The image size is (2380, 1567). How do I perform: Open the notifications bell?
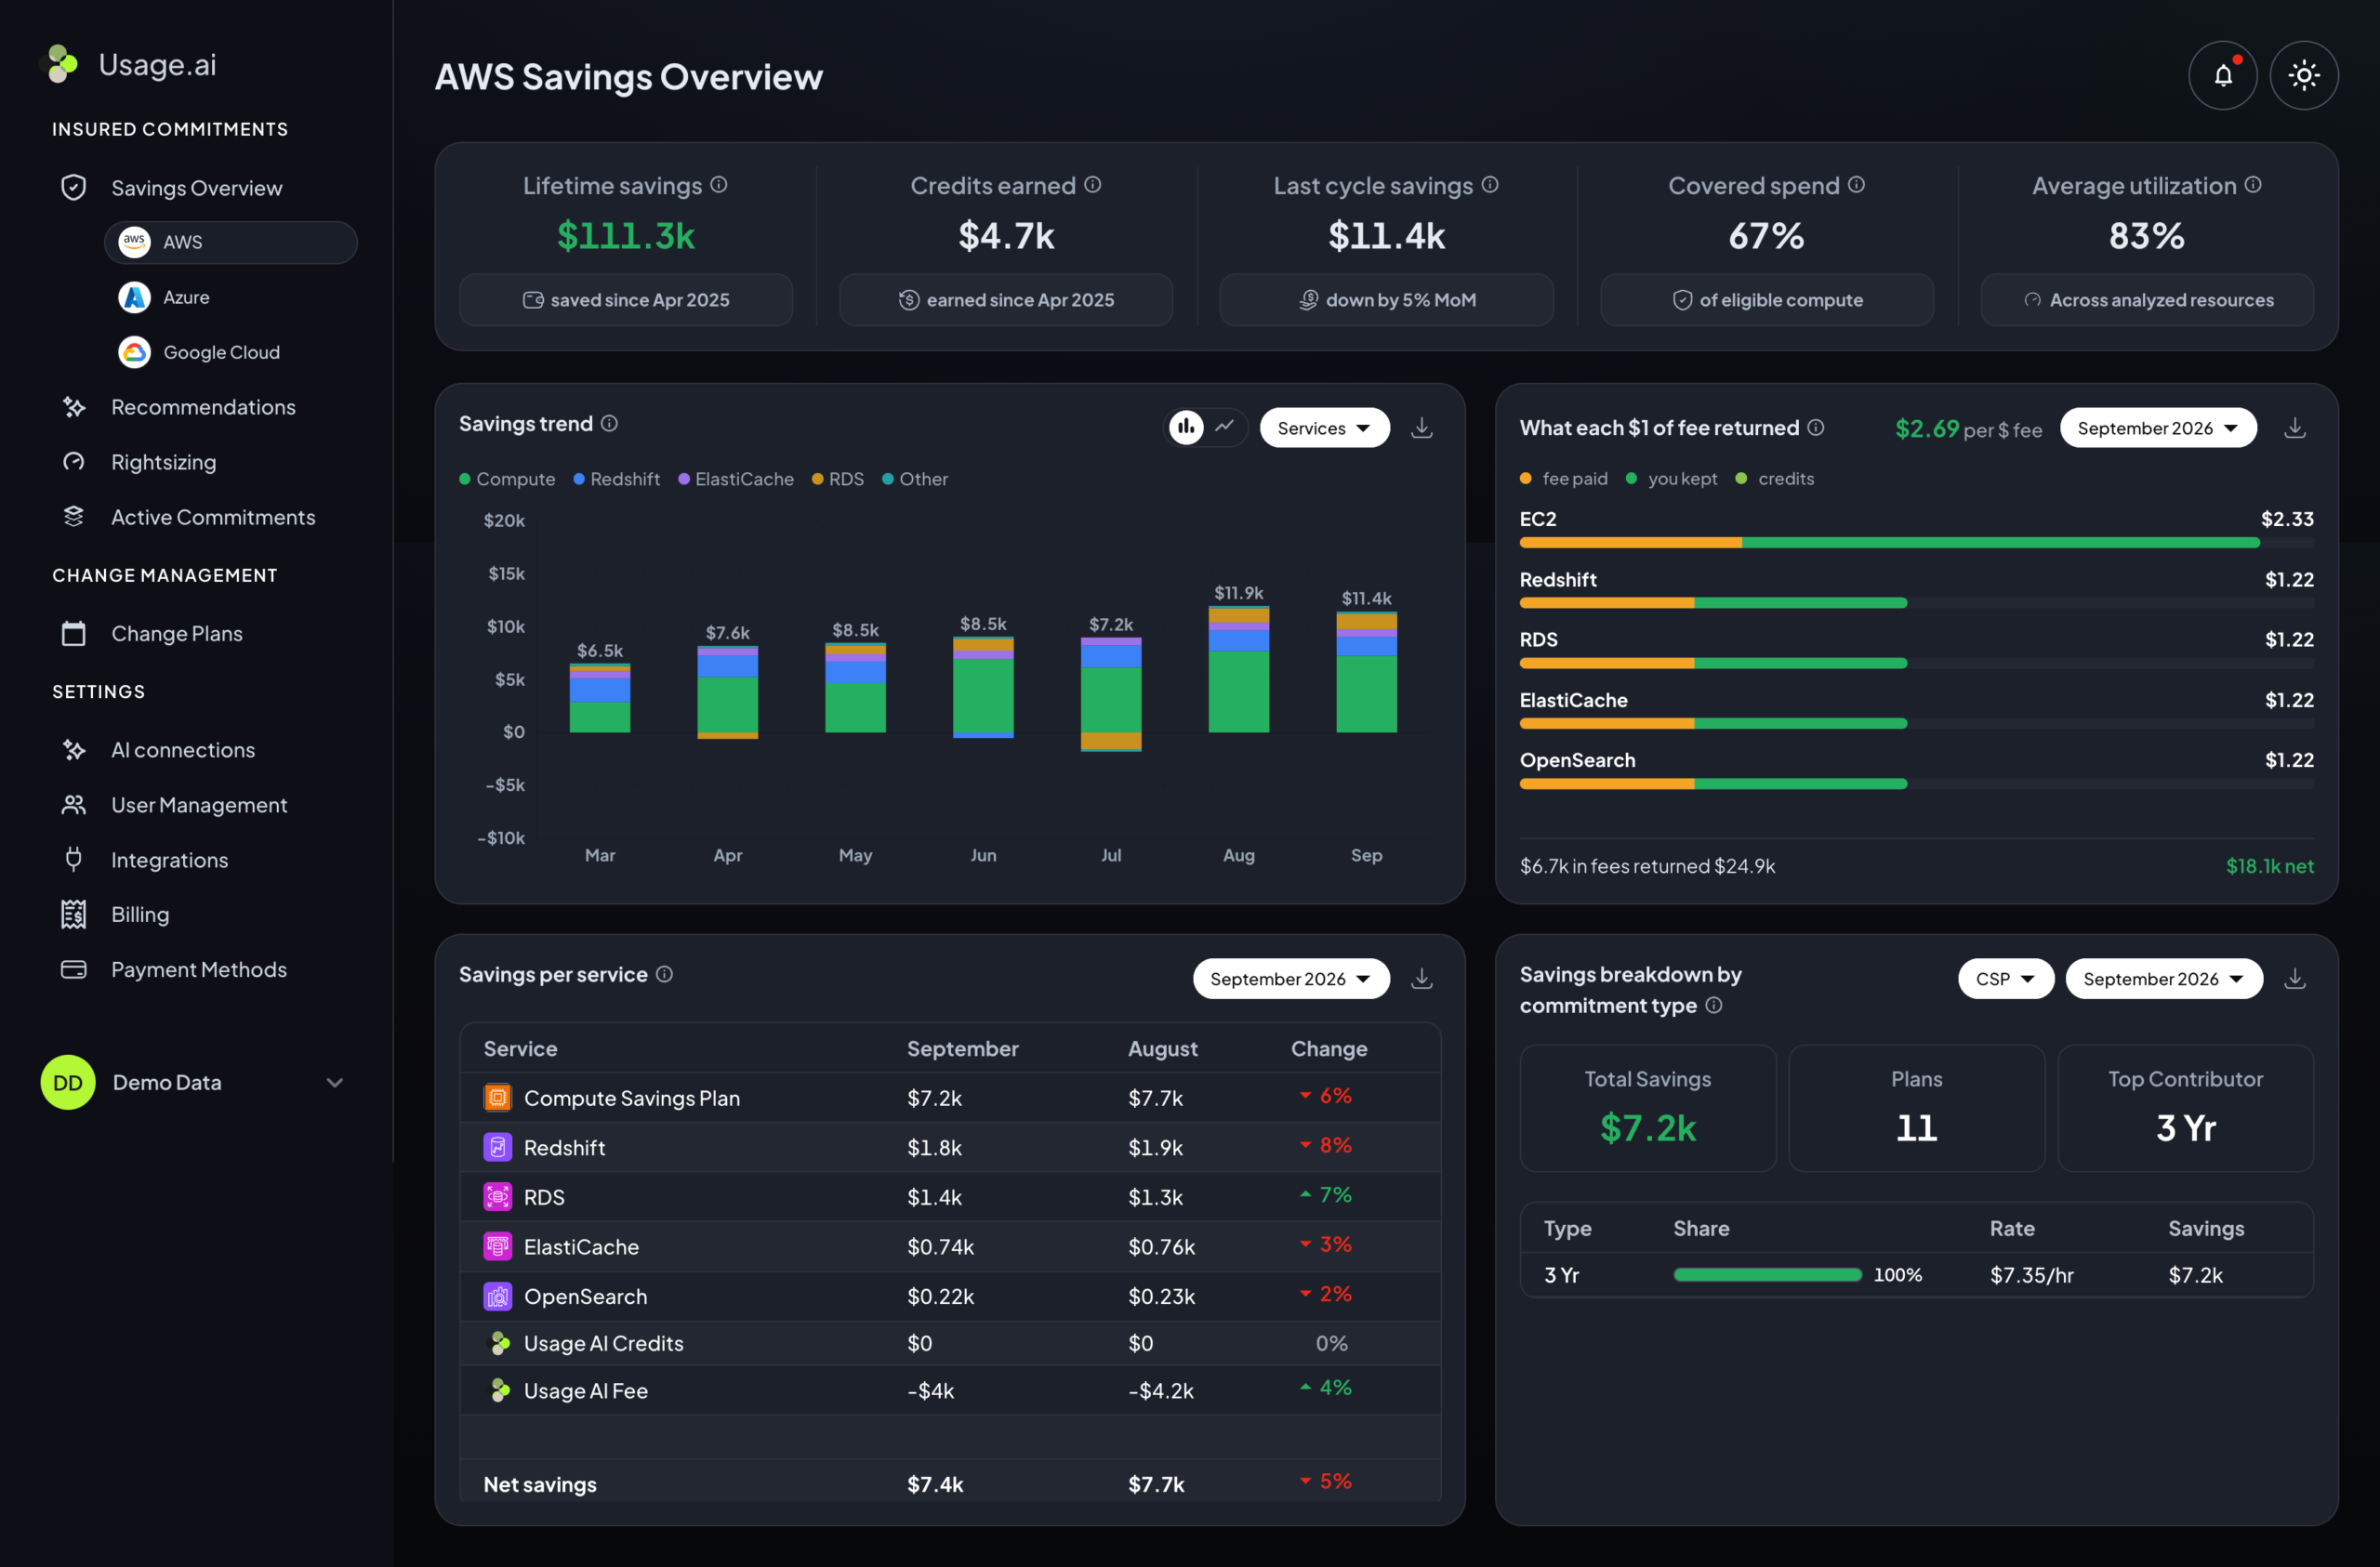point(2222,75)
